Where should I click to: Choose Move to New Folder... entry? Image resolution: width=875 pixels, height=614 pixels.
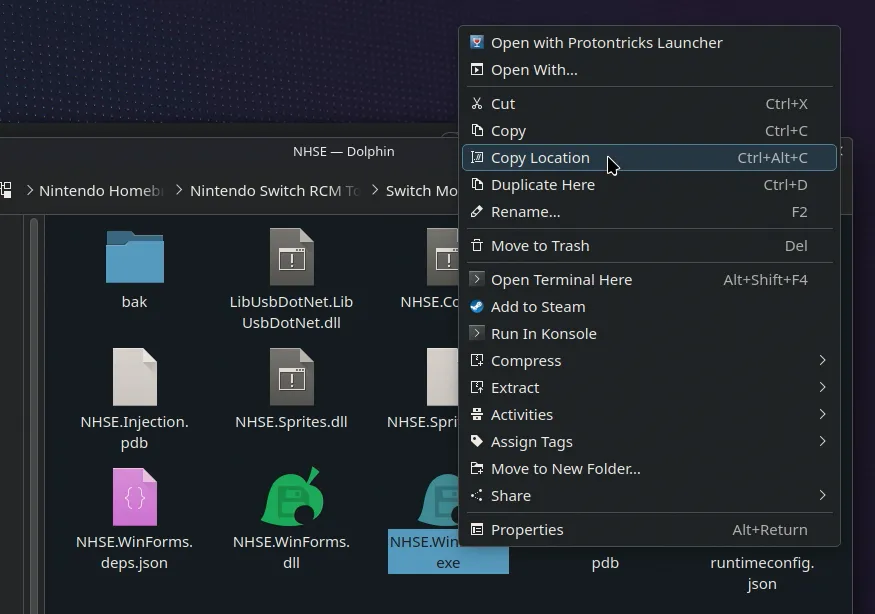pos(649,469)
